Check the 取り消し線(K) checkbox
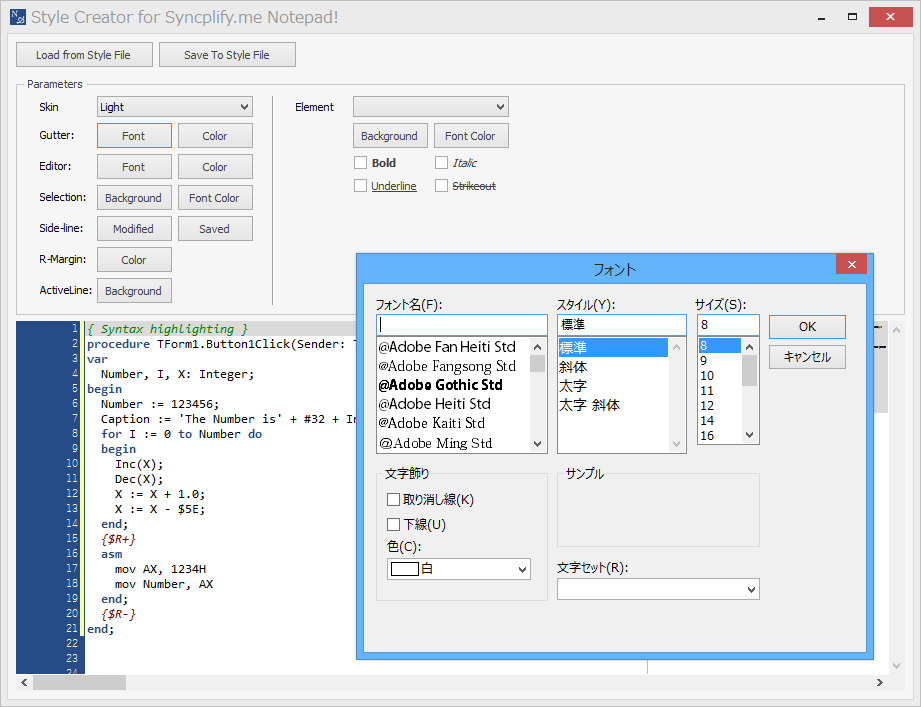 coord(394,500)
